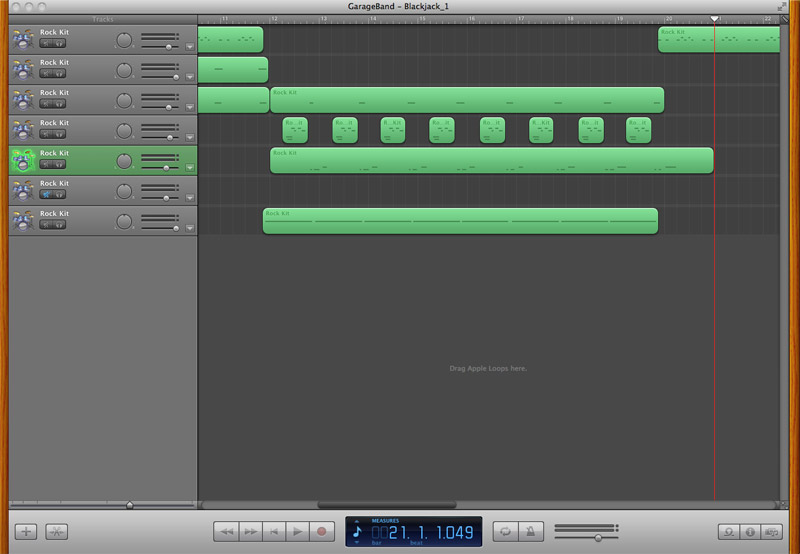Screen dimensions: 800x554
Task: Start playback with the Play button
Action: 297,532
